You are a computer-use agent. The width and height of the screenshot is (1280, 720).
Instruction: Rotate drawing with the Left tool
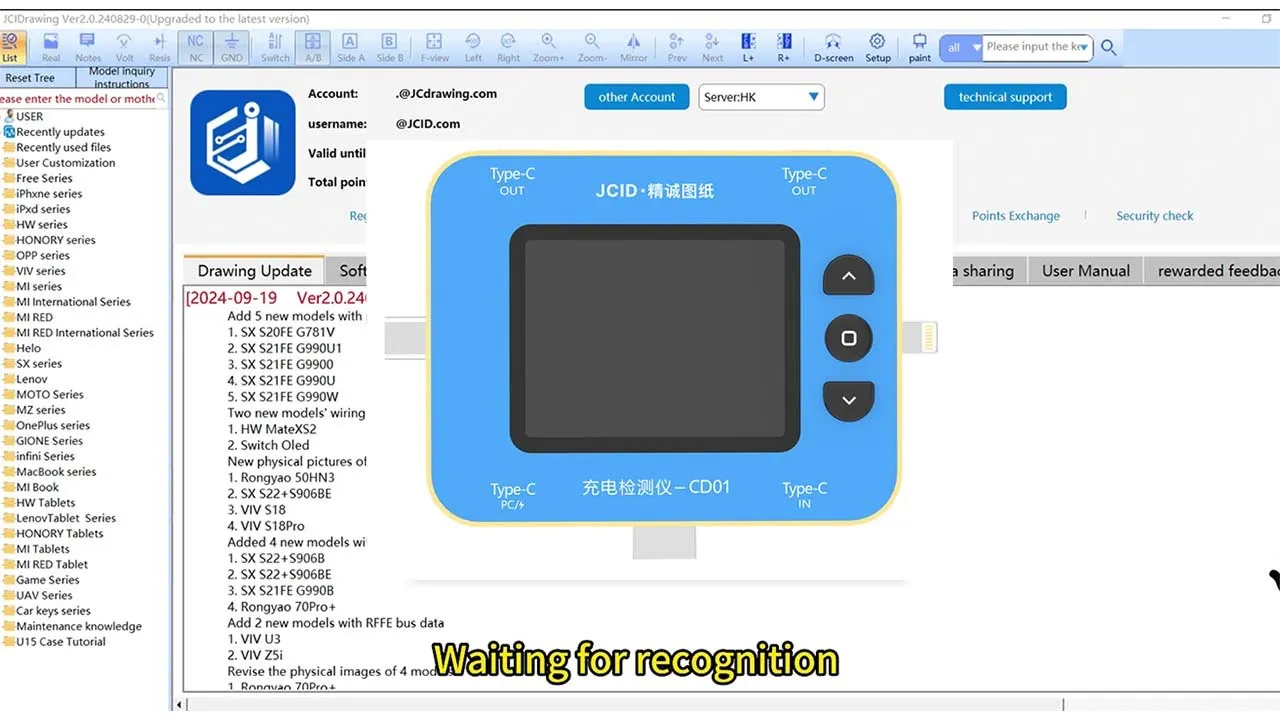pos(473,47)
